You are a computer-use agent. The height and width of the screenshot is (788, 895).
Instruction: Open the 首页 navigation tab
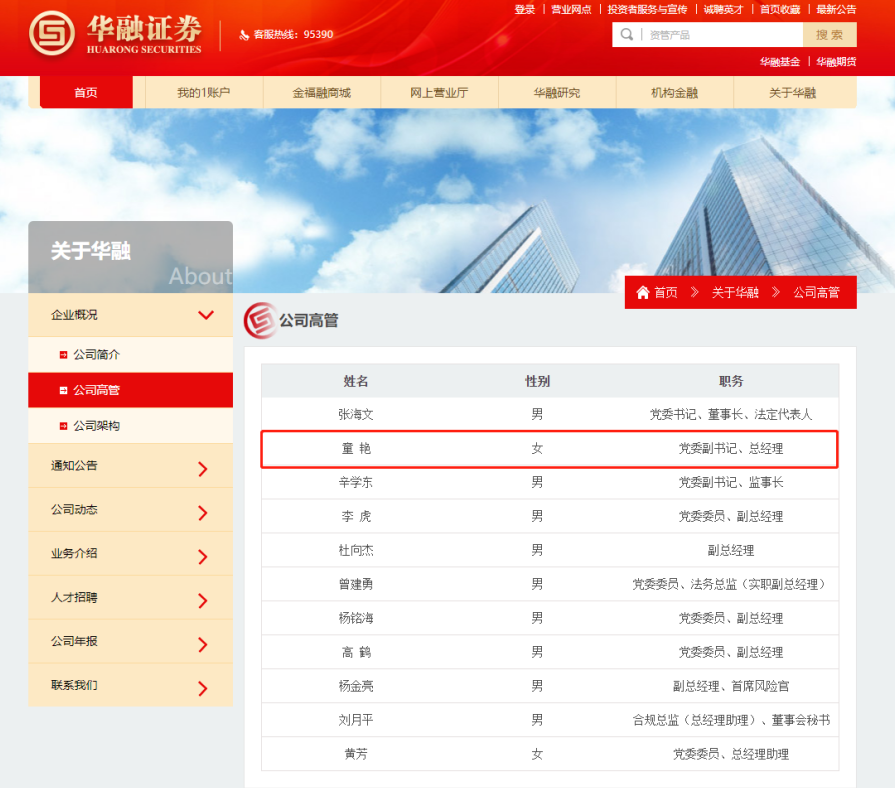tap(86, 93)
